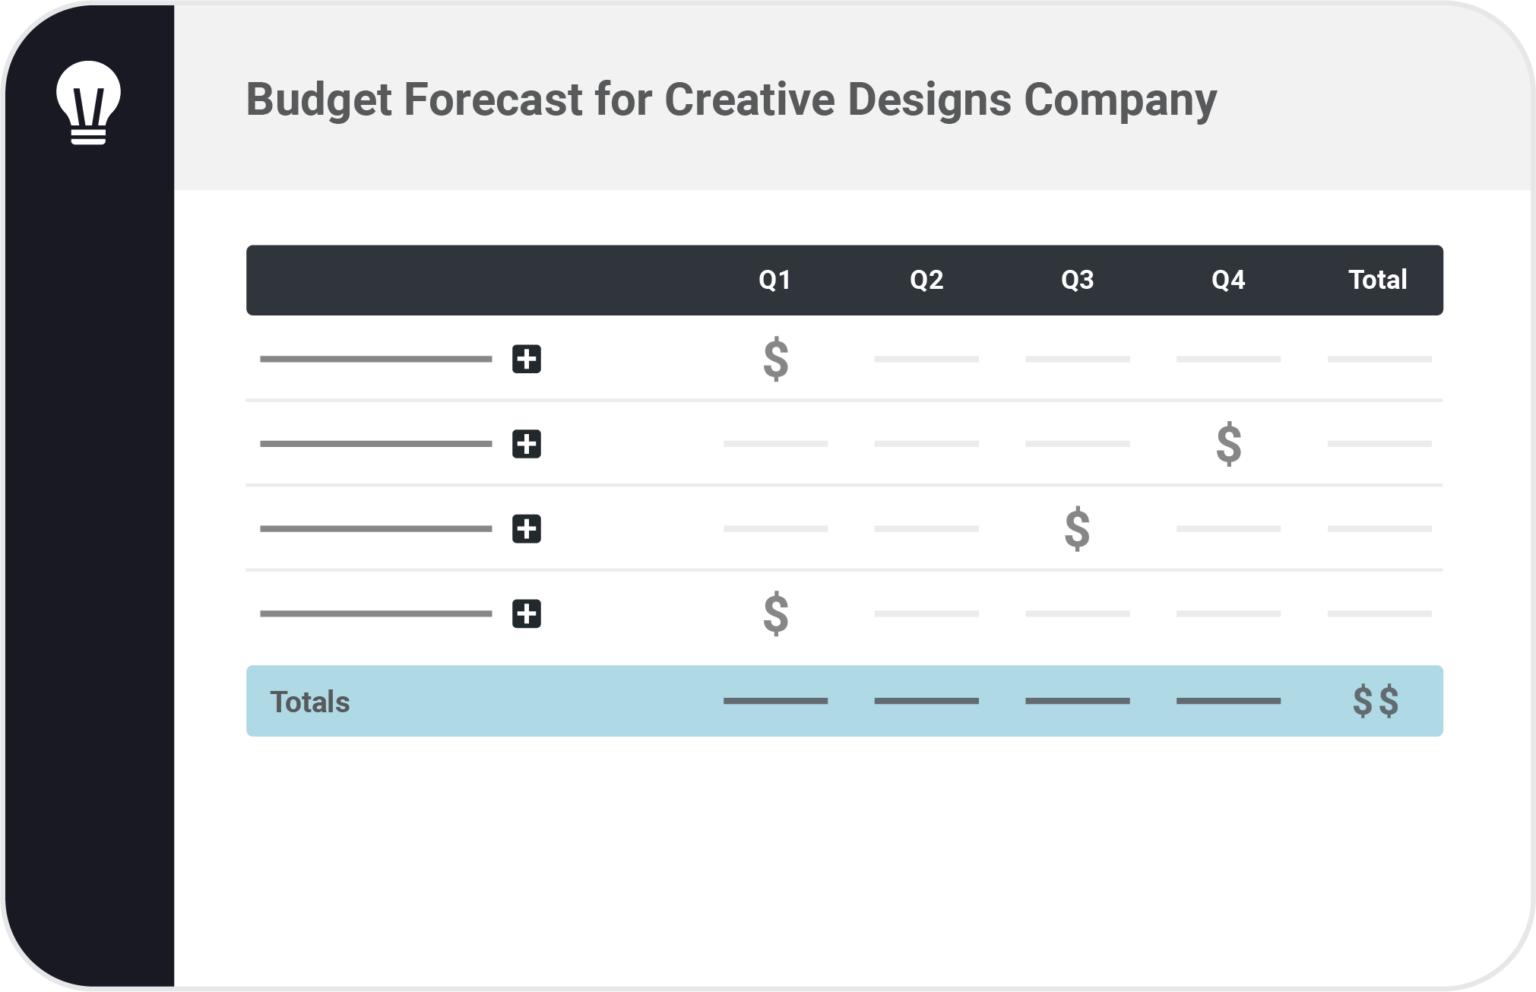1536x992 pixels.
Task: Select the first row label line
Action: click(376, 359)
